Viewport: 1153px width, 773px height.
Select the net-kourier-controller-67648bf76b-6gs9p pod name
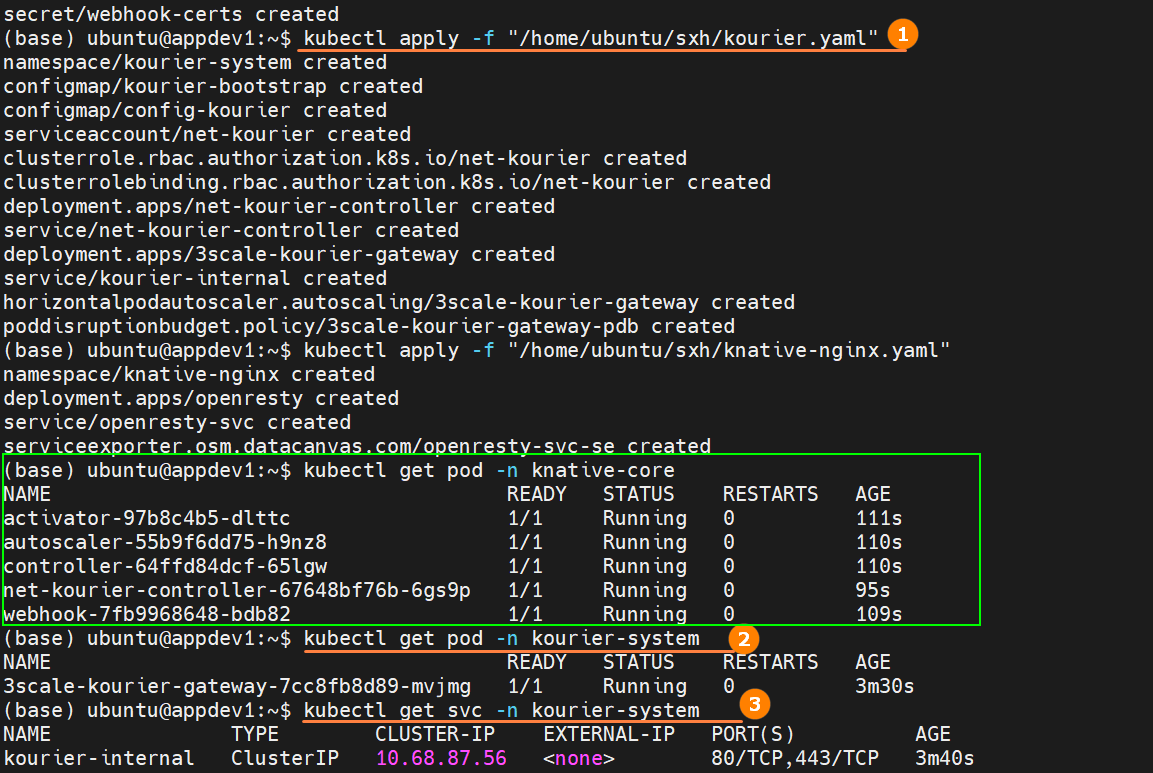click(236, 590)
